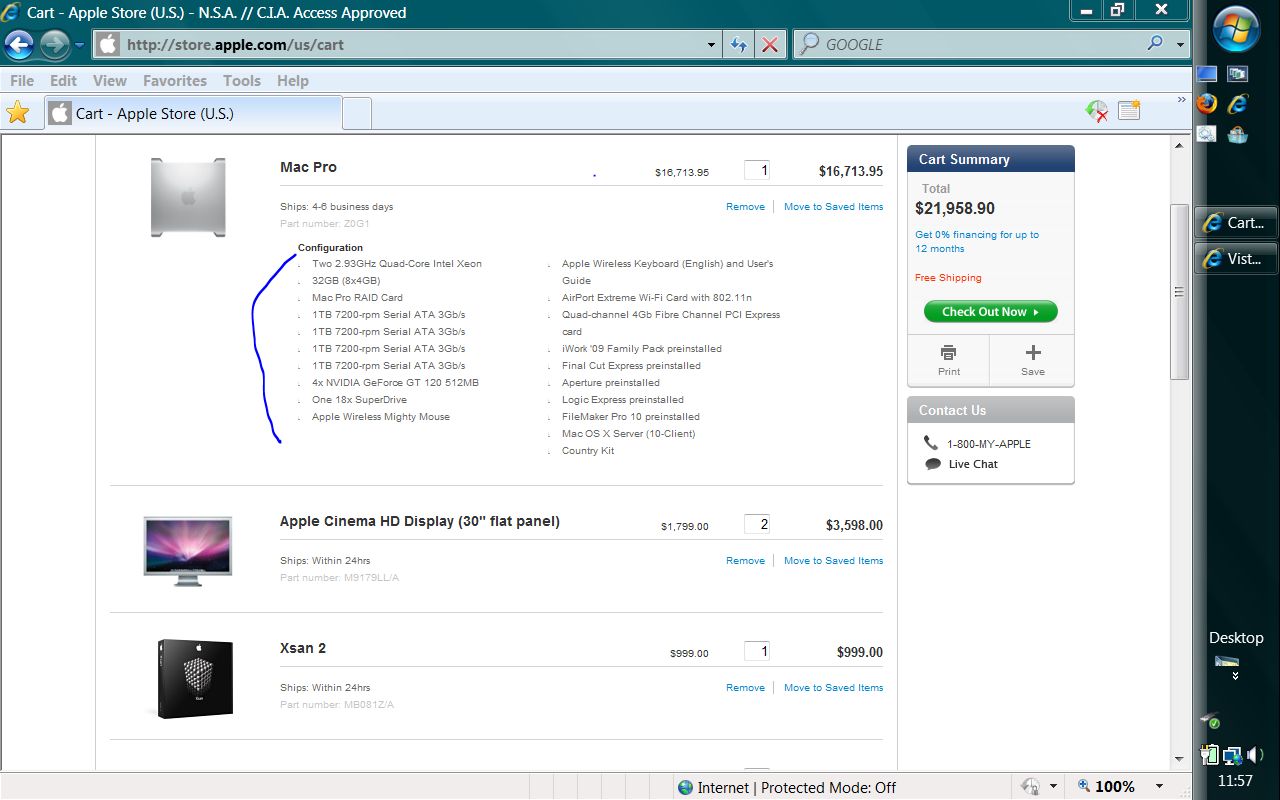Click the page-with-star toolbar icon
This screenshot has width=1280, height=800.
[1129, 110]
